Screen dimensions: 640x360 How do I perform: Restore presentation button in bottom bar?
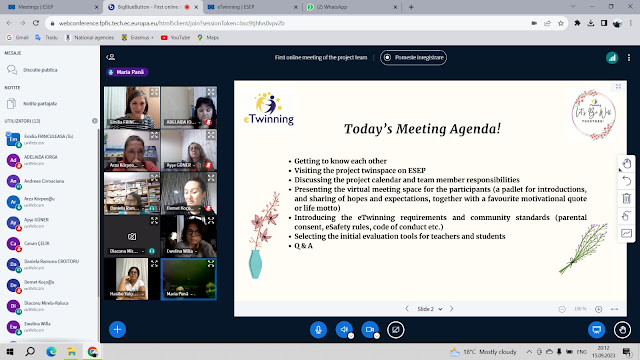point(596,330)
